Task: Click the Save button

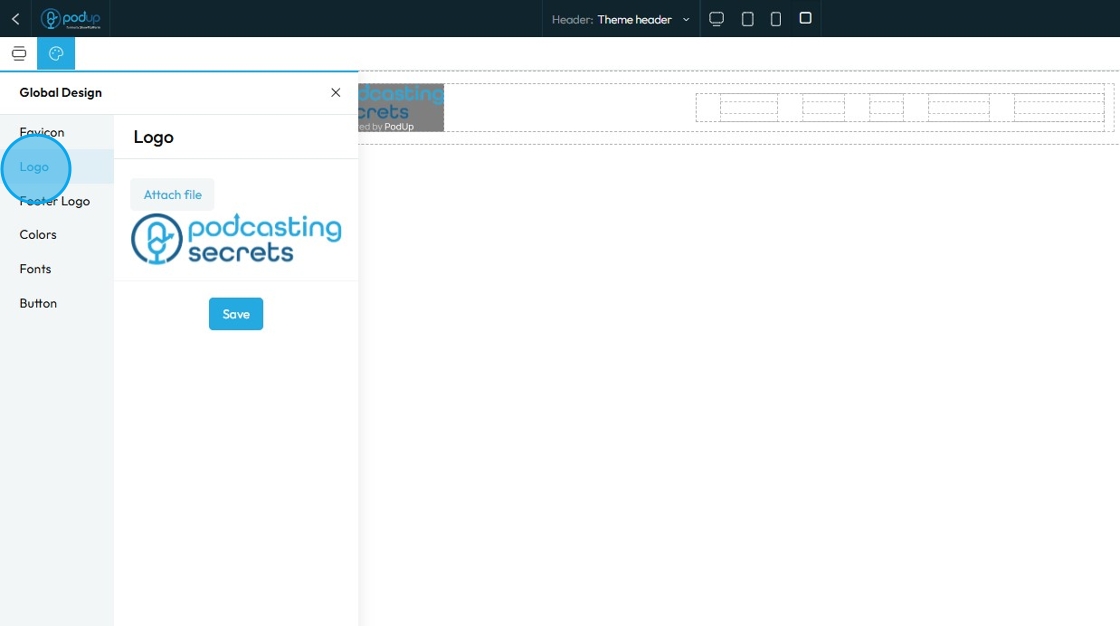Action: [236, 314]
